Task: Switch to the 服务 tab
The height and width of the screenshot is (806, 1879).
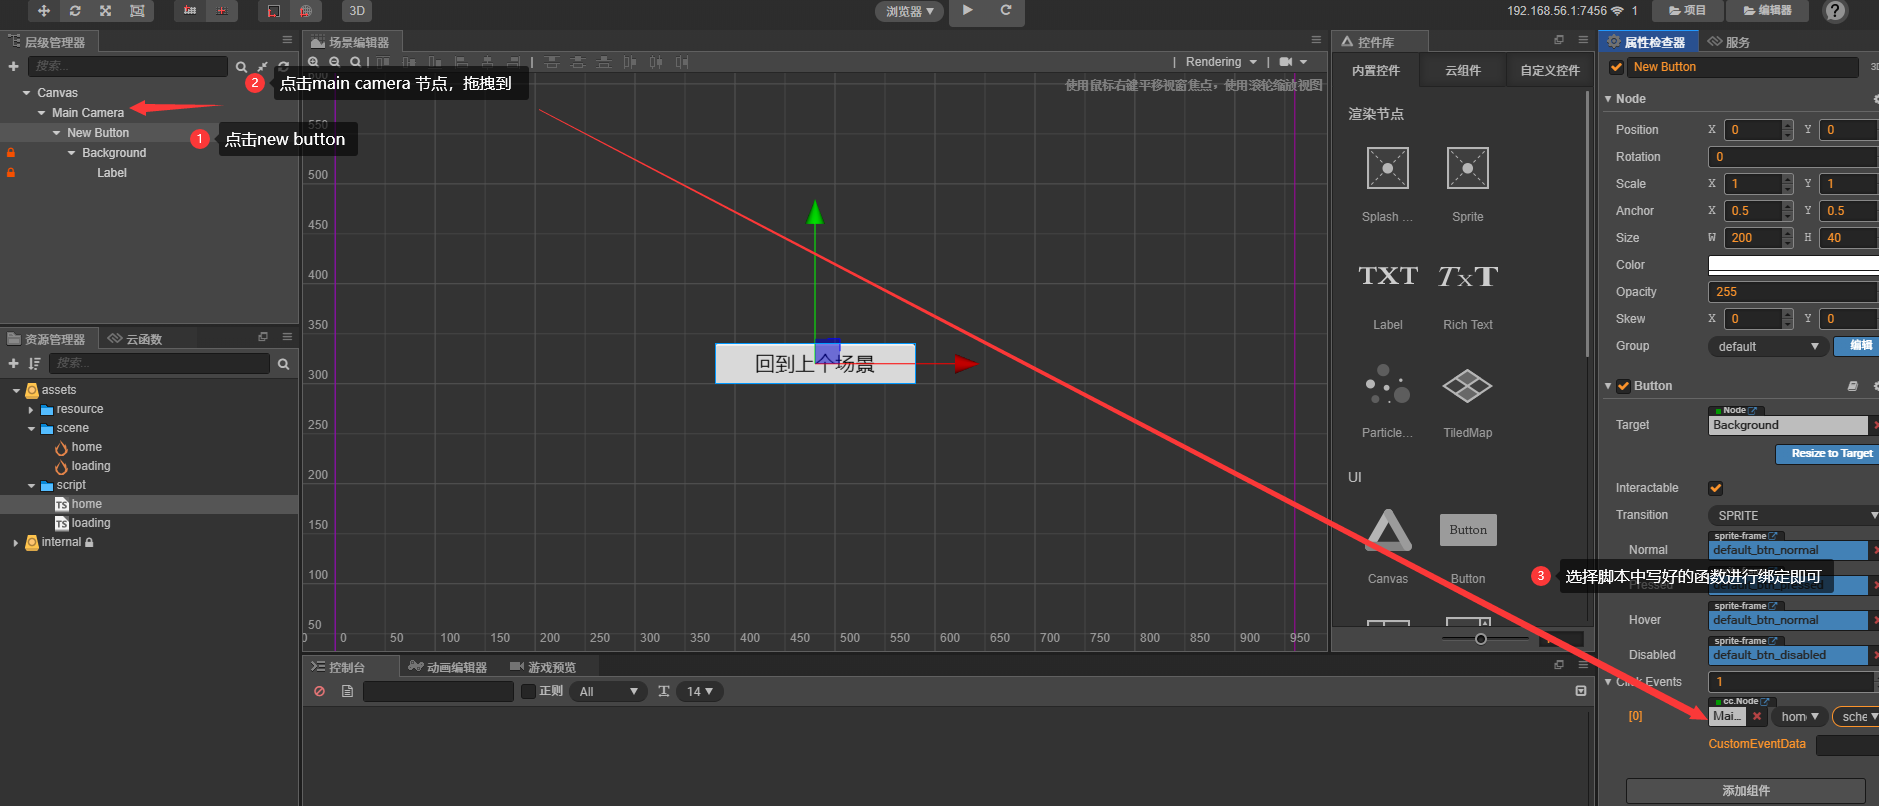Action: click(1729, 42)
